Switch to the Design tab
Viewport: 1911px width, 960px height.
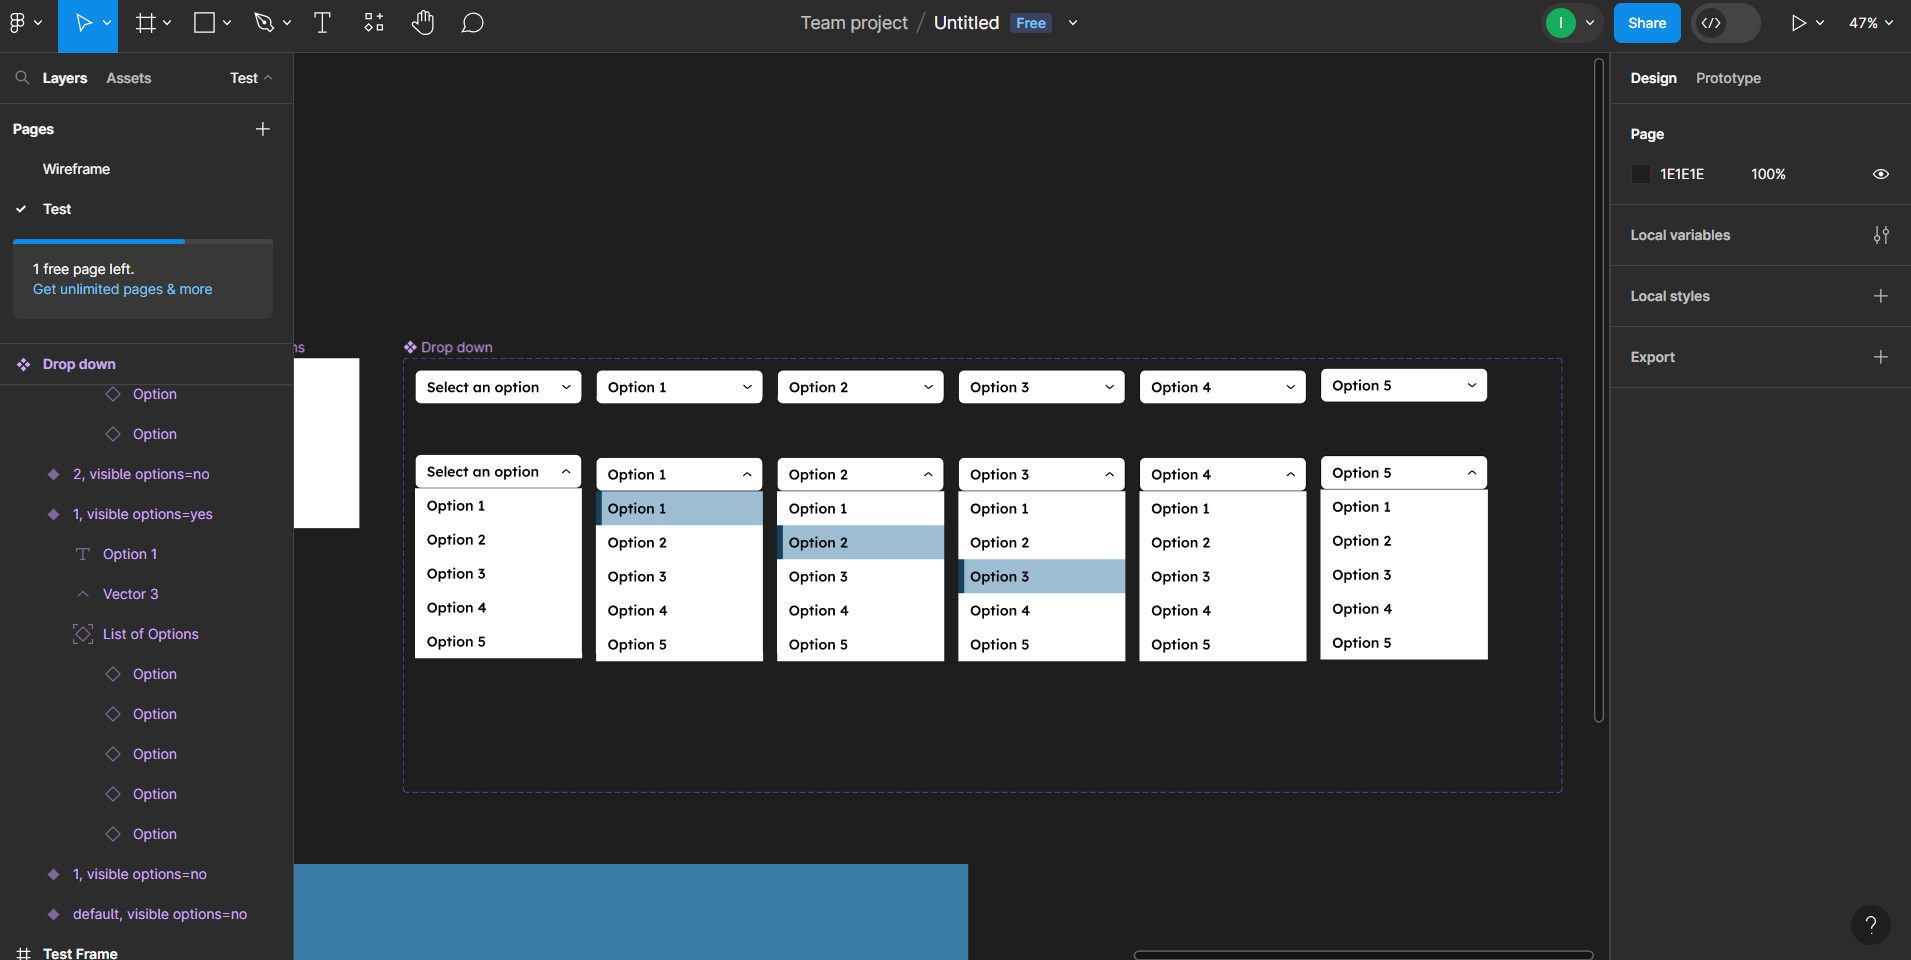coord(1653,78)
